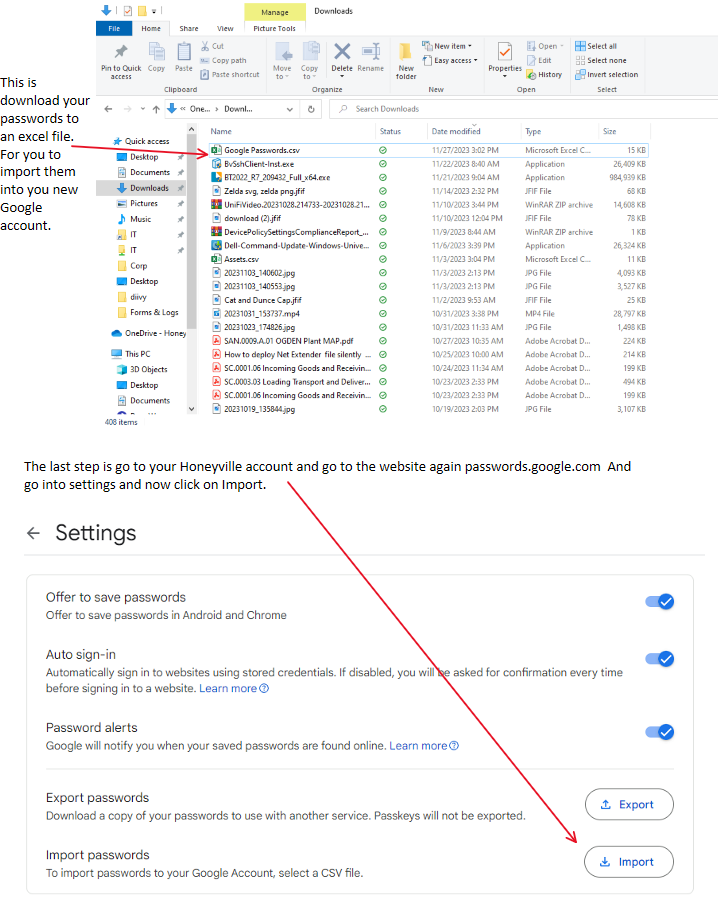The image size is (720, 909).
Task: Click the Up one level arrow
Action: pos(156,109)
